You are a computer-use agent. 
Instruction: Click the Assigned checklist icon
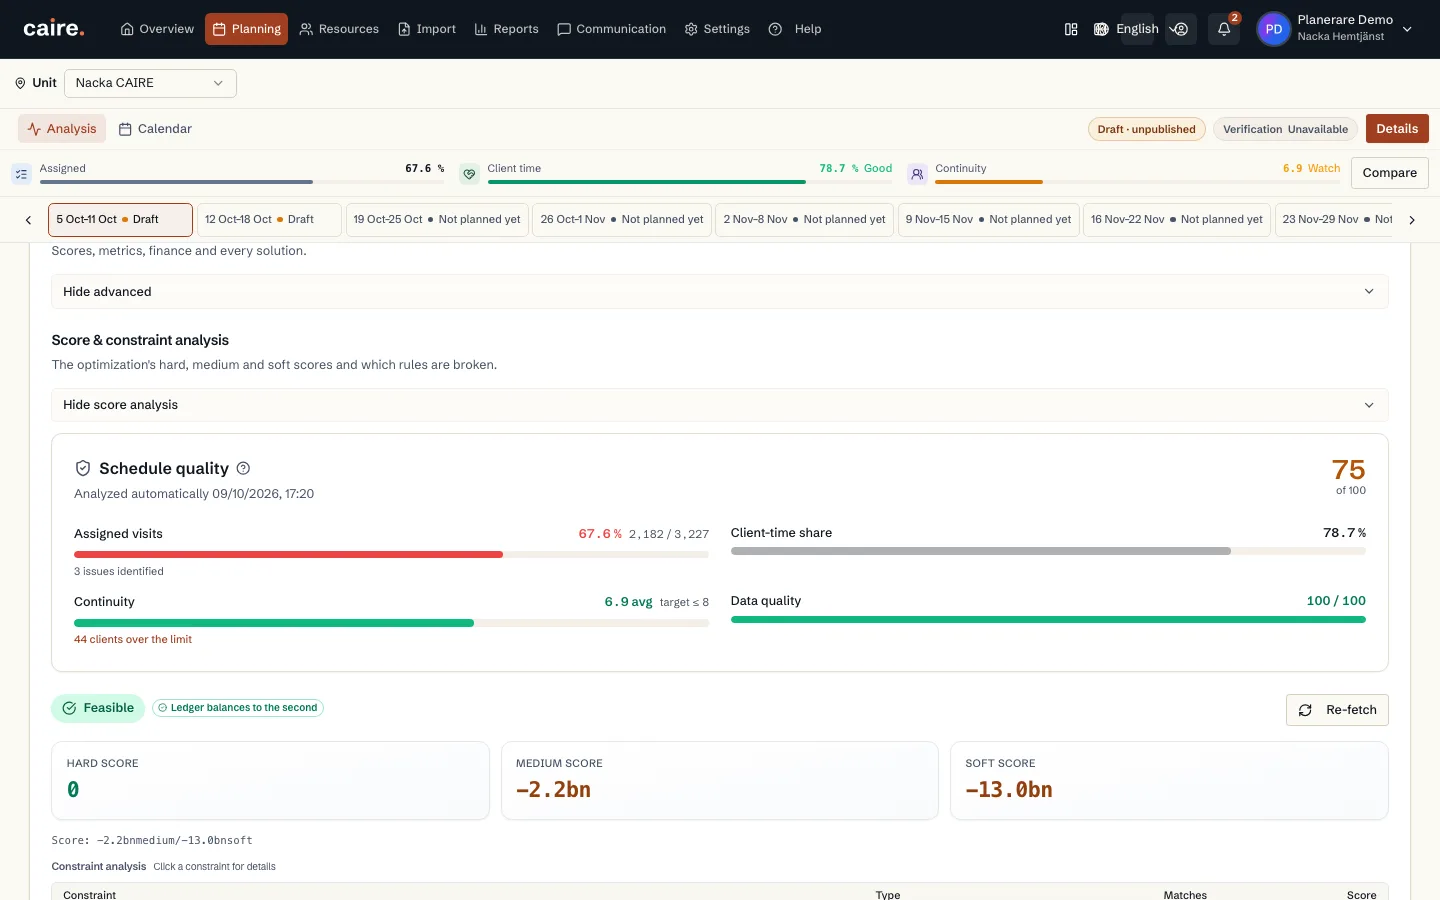[21, 174]
